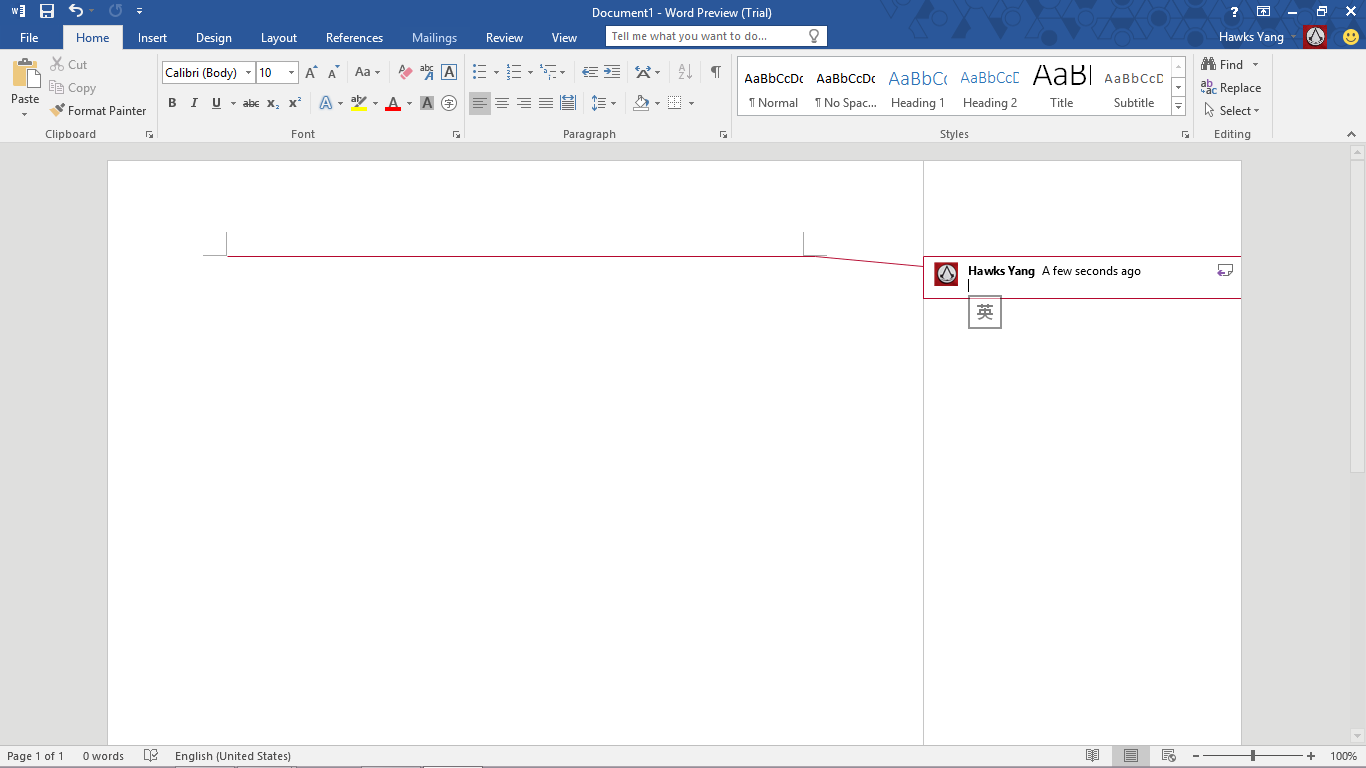Toggle Show/Hide paragraph marks

click(x=715, y=72)
